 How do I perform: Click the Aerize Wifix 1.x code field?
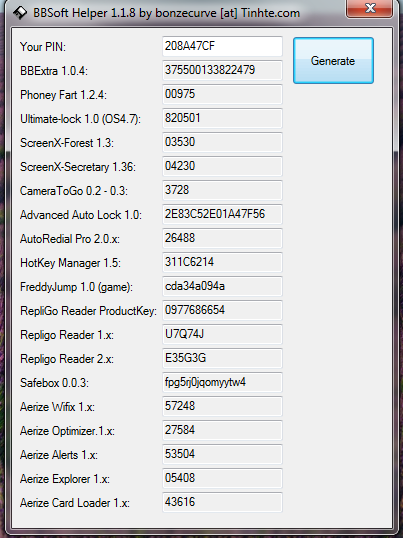coord(222,407)
